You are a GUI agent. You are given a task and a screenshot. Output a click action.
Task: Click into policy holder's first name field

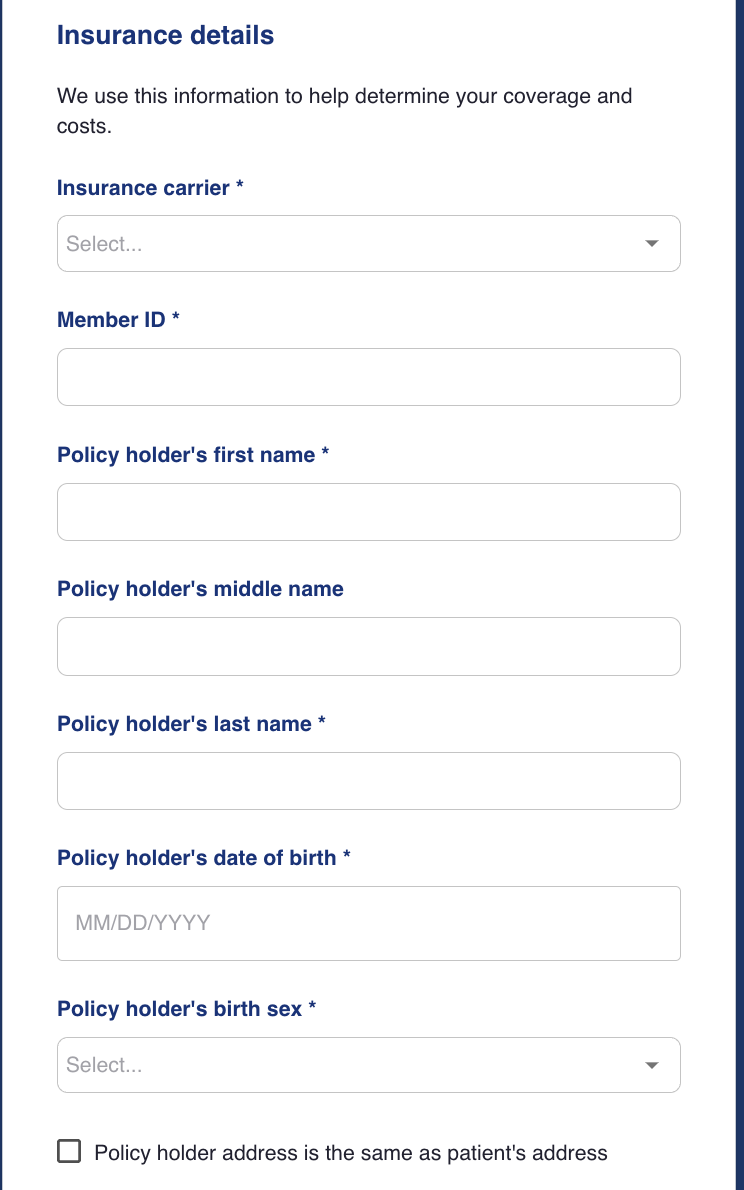[x=368, y=512]
